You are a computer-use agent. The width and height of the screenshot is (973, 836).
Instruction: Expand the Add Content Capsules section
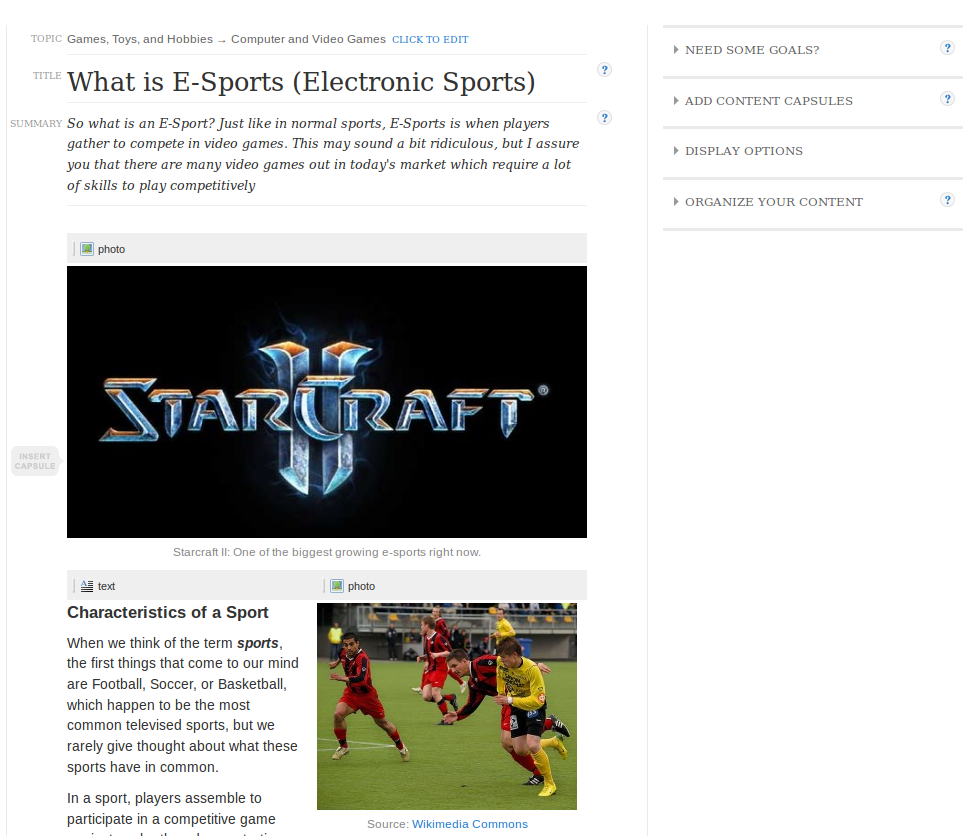[x=763, y=101]
